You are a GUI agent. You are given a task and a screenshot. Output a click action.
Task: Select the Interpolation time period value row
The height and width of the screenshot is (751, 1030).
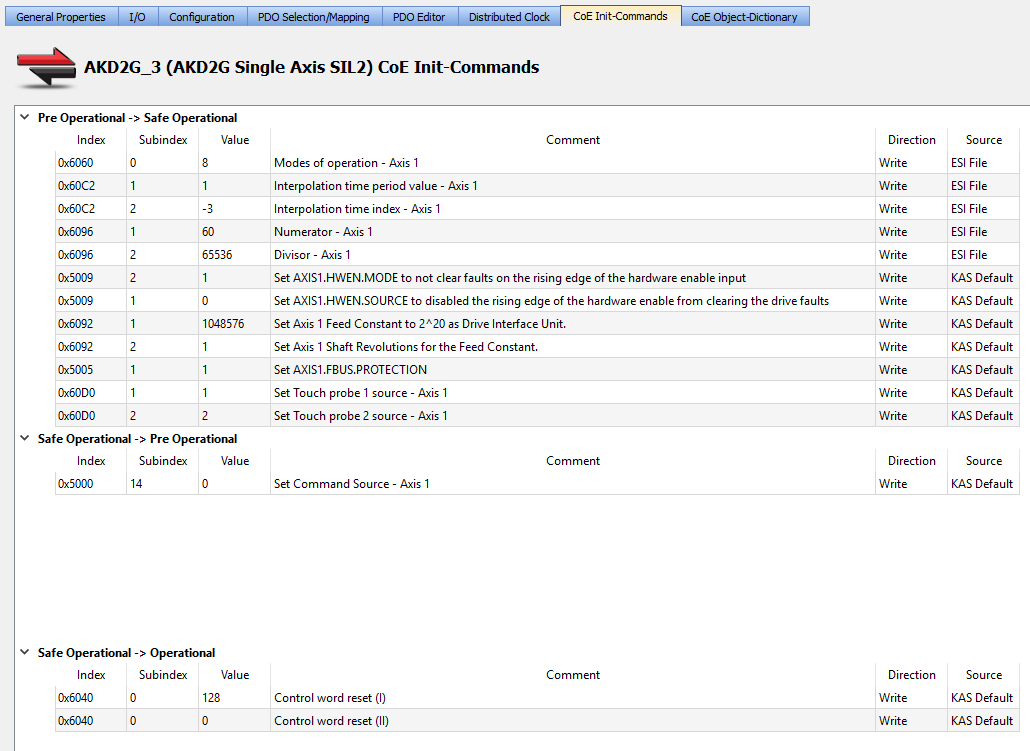pos(537,185)
